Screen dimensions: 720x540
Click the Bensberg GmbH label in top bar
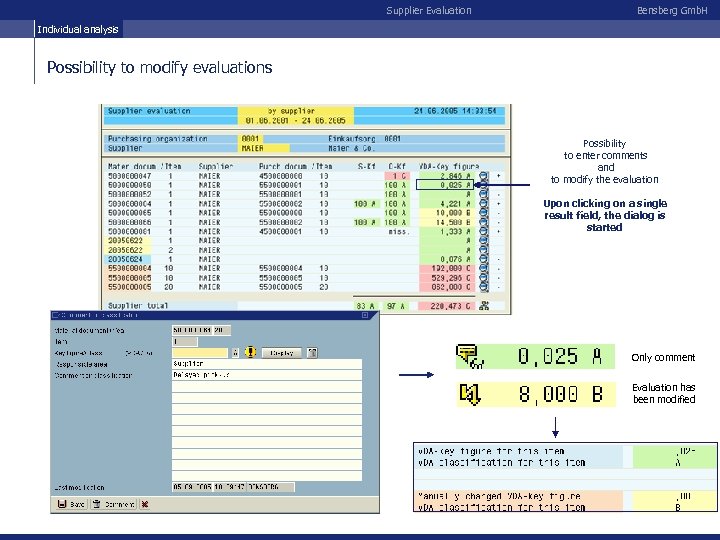coord(672,10)
